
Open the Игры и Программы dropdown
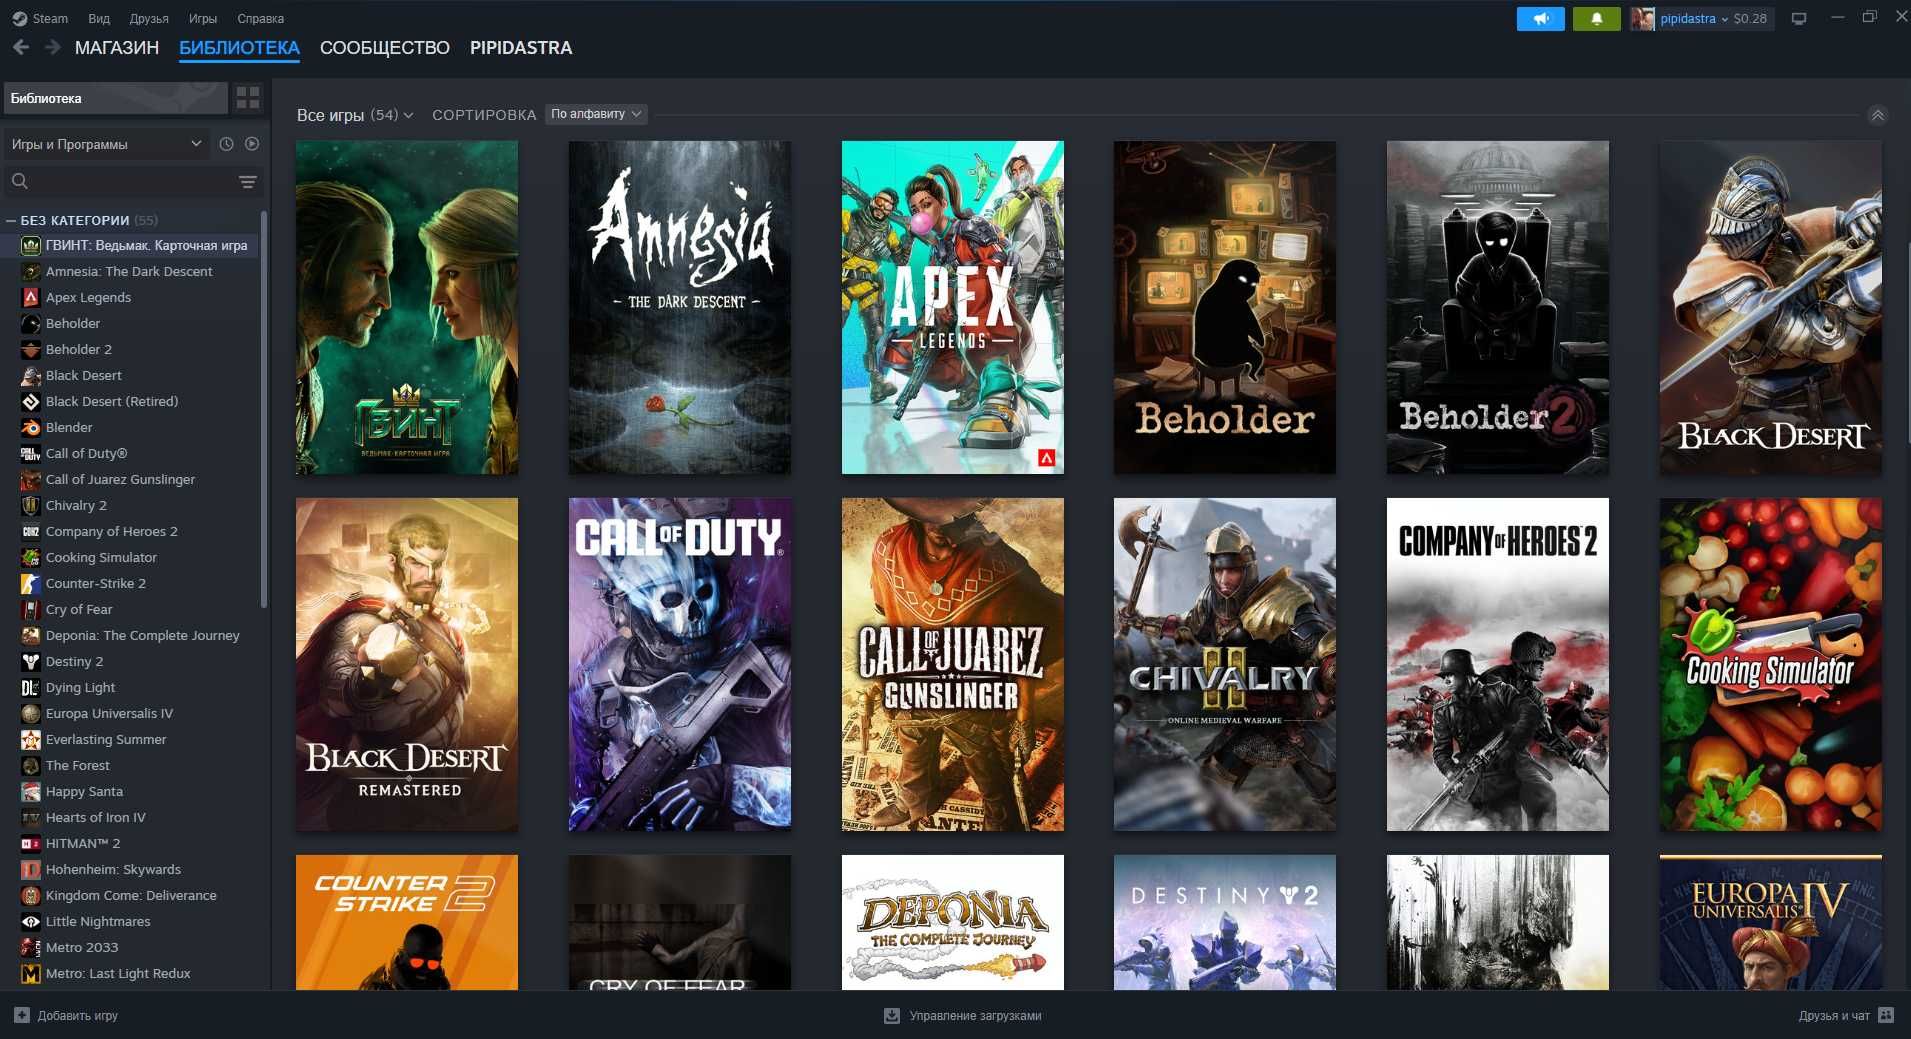point(107,144)
